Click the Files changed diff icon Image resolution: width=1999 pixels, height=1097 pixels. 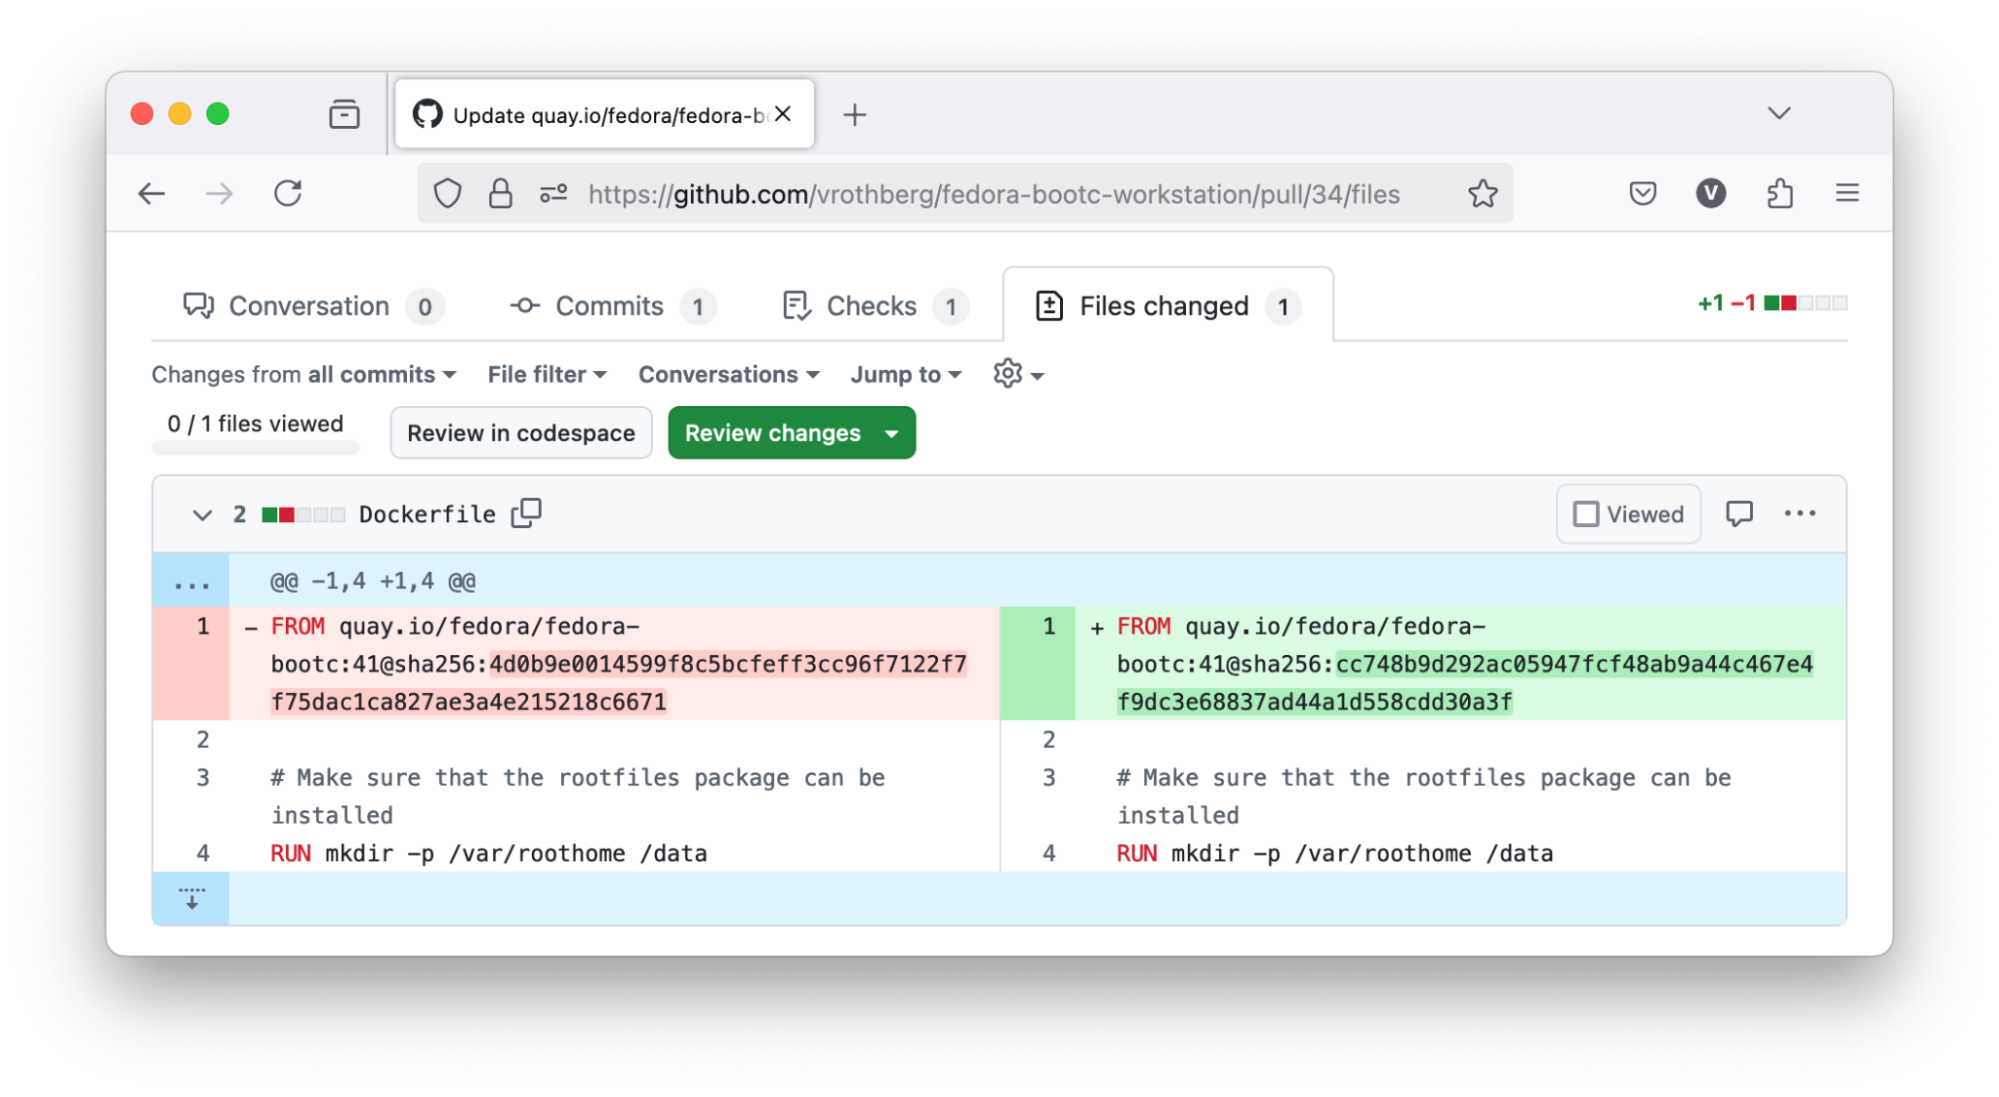1049,306
